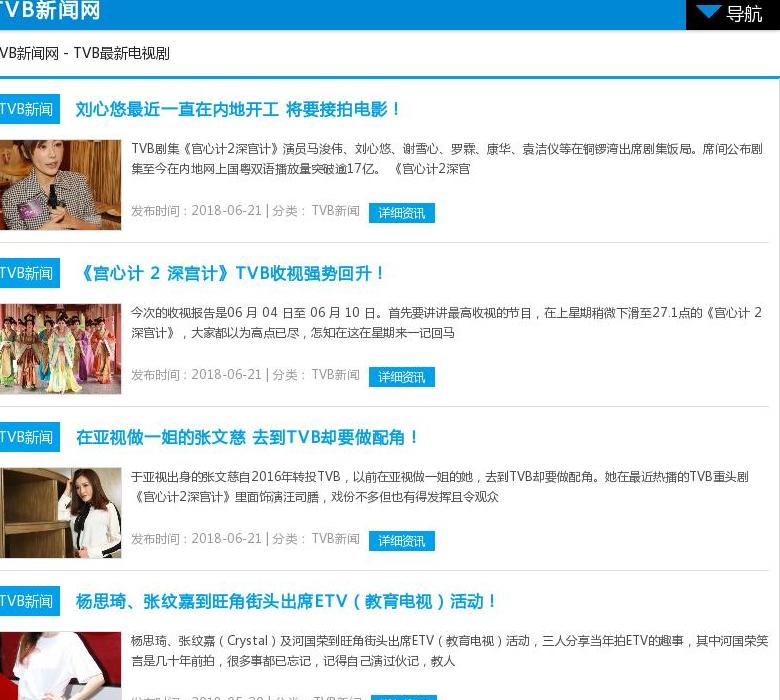
Task: Open headline 在亚视做一姐的张文慈
Action: pos(247,437)
